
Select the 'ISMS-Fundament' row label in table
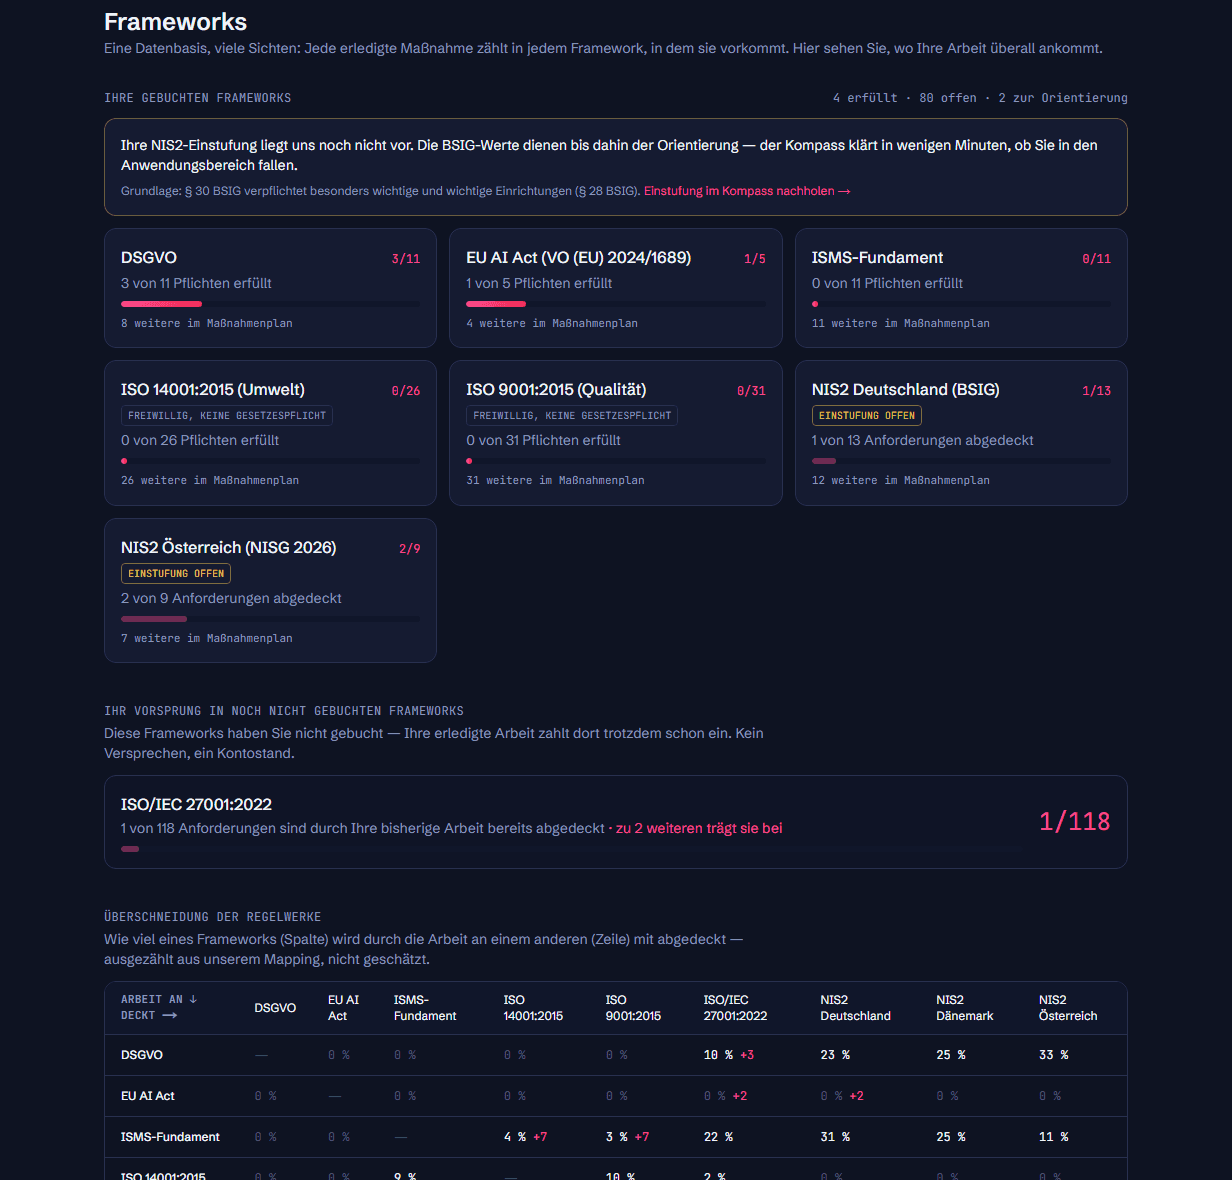170,1137
